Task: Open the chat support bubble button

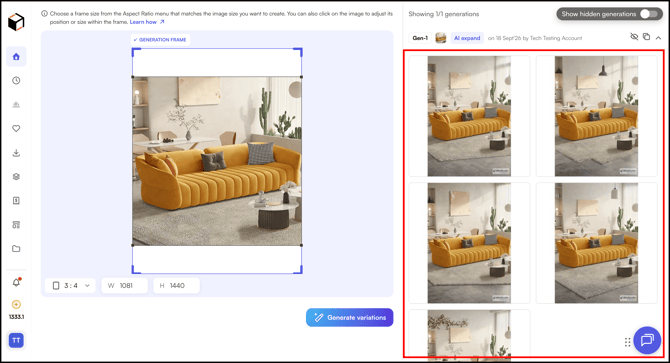Action: click(647, 340)
